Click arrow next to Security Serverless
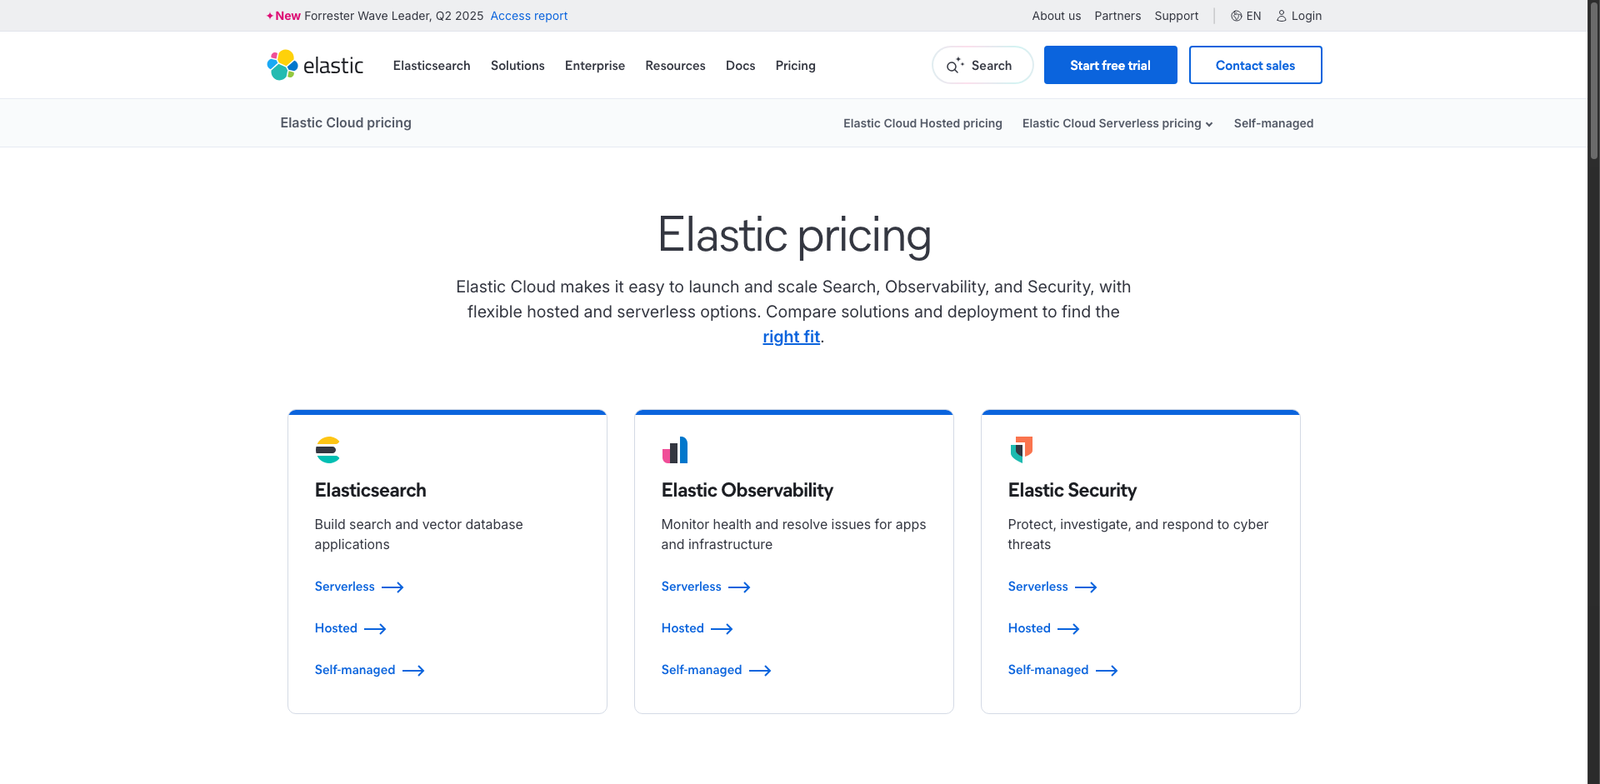The width and height of the screenshot is (1600, 784). click(1086, 587)
